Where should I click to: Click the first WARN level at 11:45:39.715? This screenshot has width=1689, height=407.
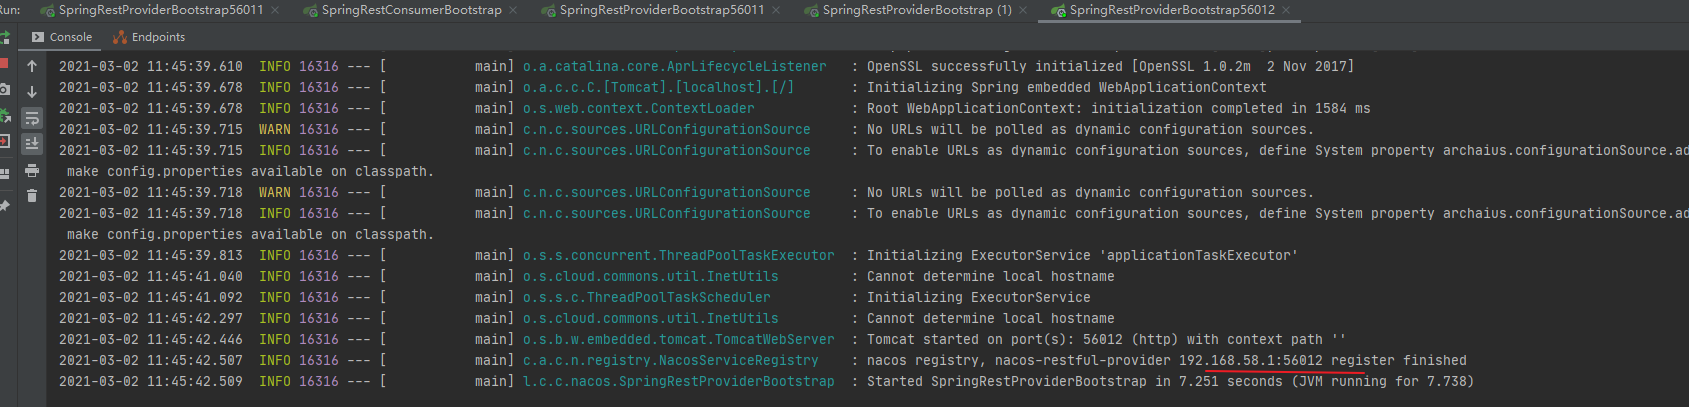tap(274, 129)
